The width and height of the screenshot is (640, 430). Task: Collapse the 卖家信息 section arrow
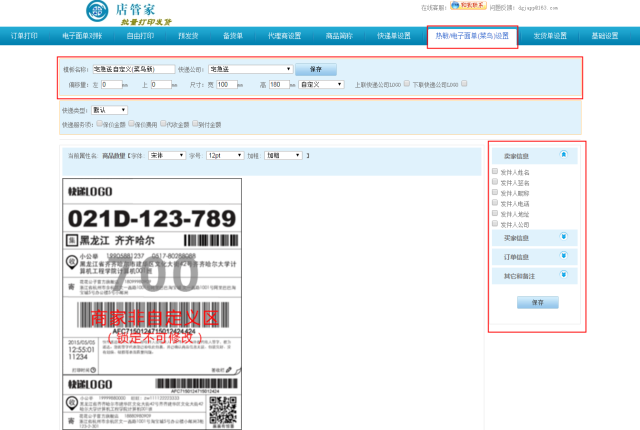(x=563, y=154)
